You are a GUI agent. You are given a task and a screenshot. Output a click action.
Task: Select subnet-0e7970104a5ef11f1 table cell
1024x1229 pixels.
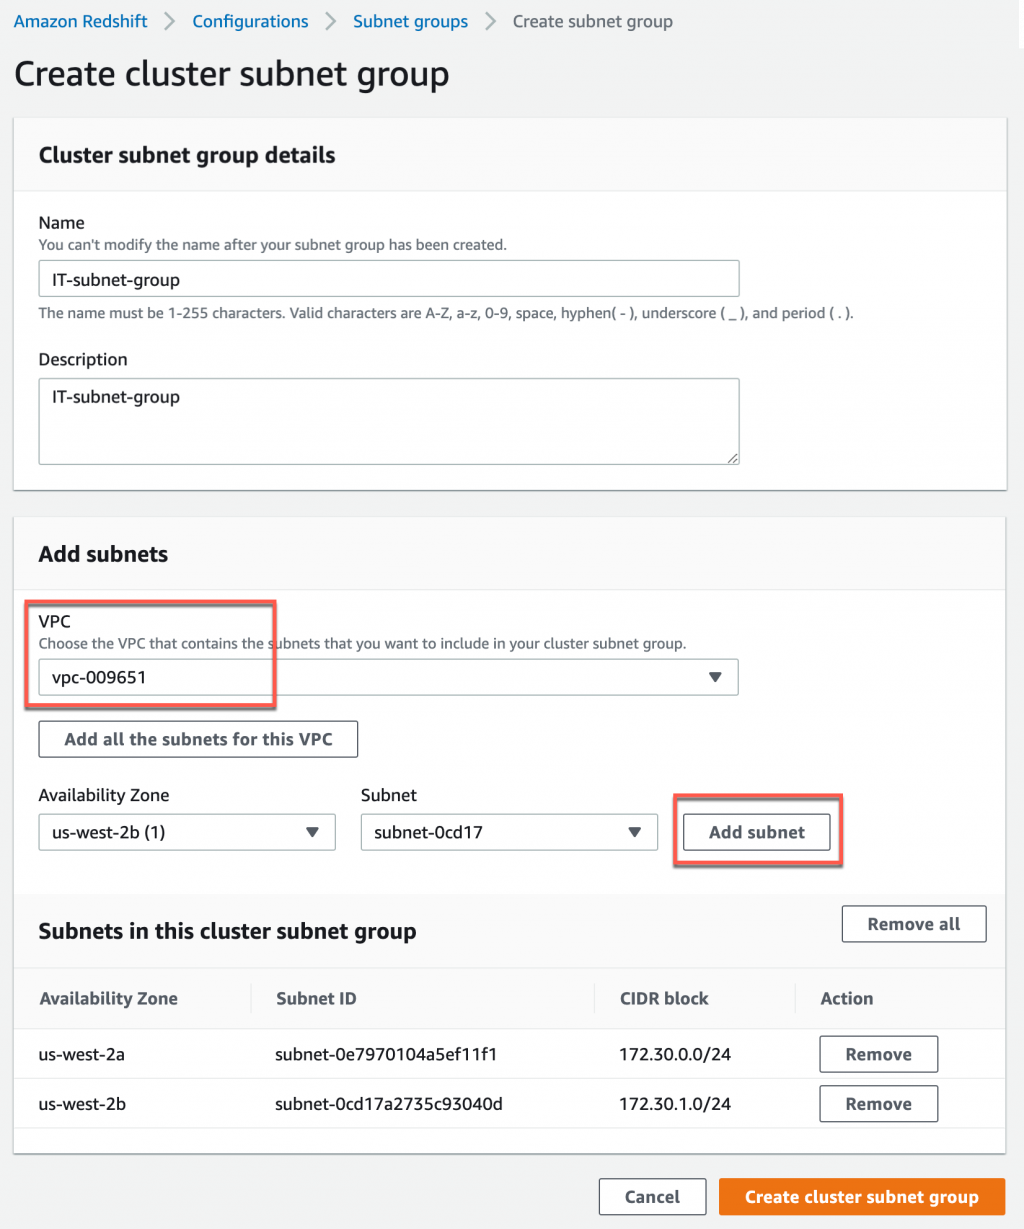(x=386, y=1054)
